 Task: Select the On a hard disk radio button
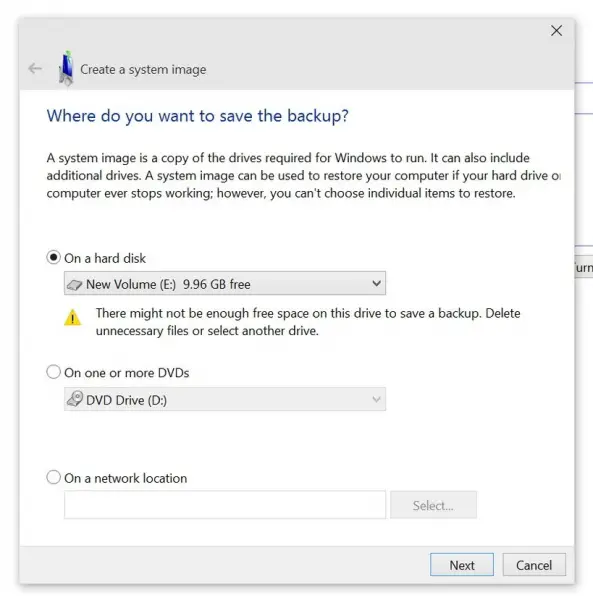click(x=54, y=258)
